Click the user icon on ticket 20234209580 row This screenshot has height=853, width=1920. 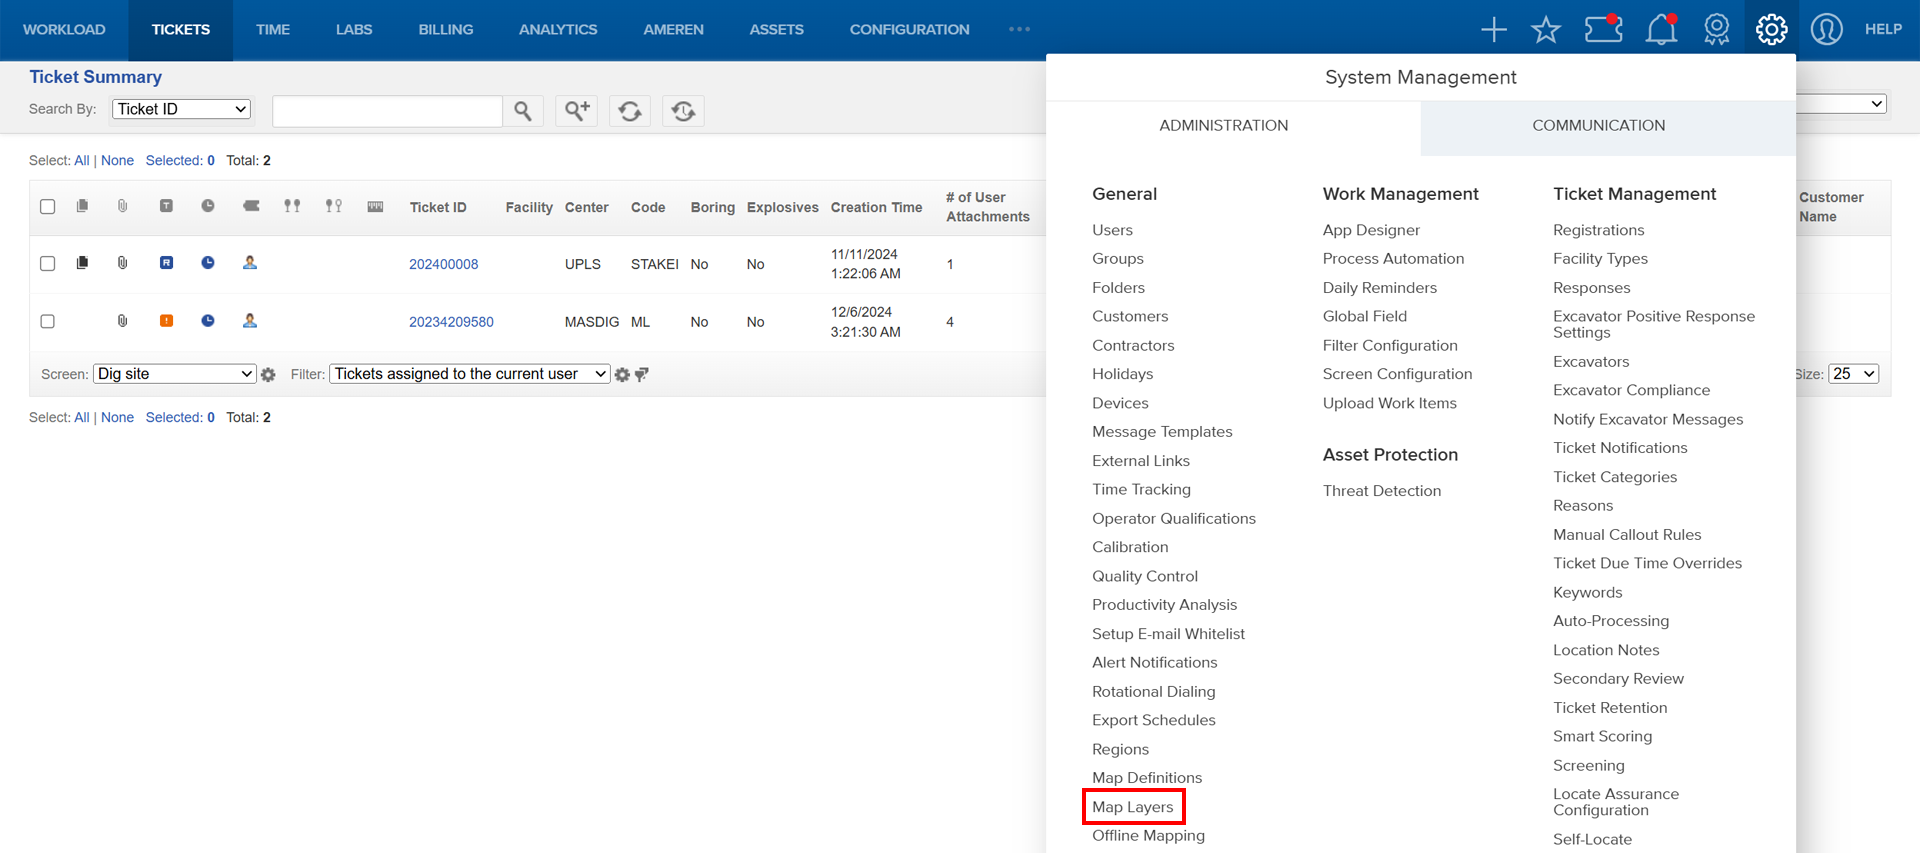pos(250,321)
